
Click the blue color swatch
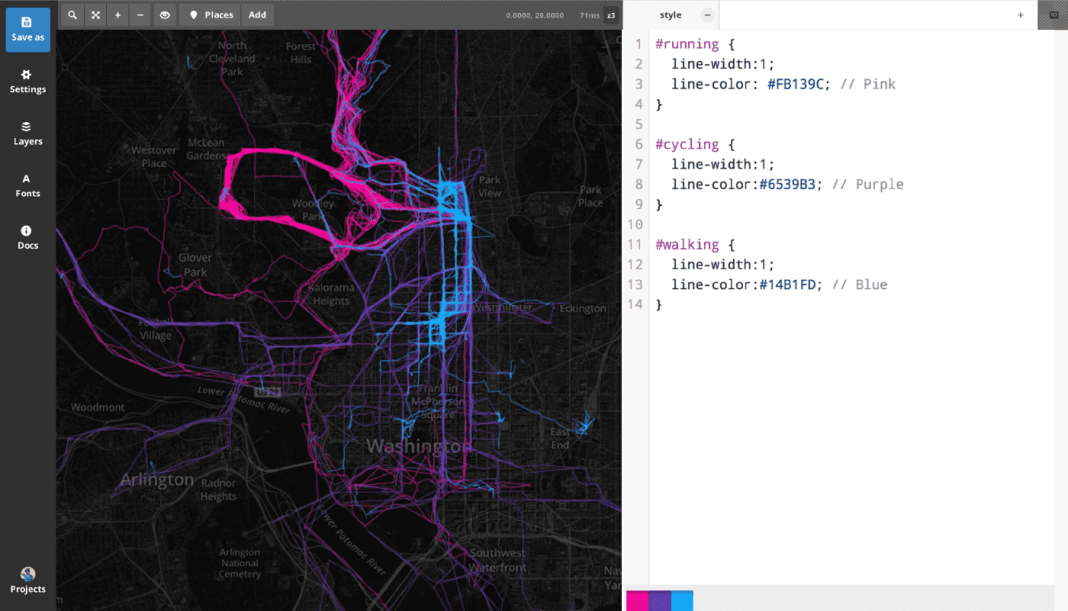tap(682, 601)
